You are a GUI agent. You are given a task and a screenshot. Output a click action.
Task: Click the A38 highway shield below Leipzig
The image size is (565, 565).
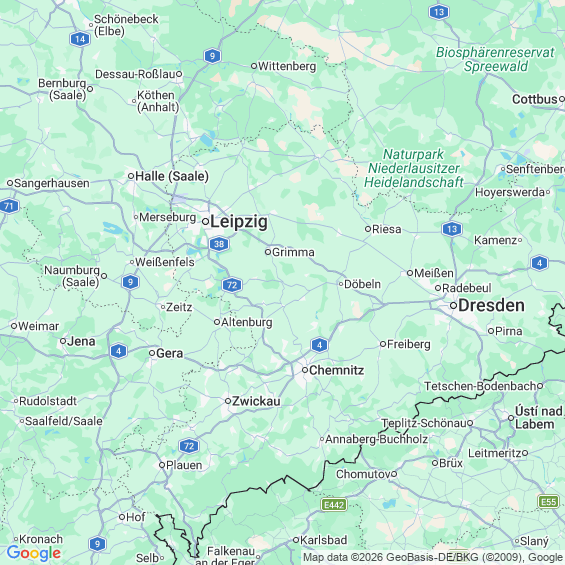pyautogui.click(x=219, y=244)
